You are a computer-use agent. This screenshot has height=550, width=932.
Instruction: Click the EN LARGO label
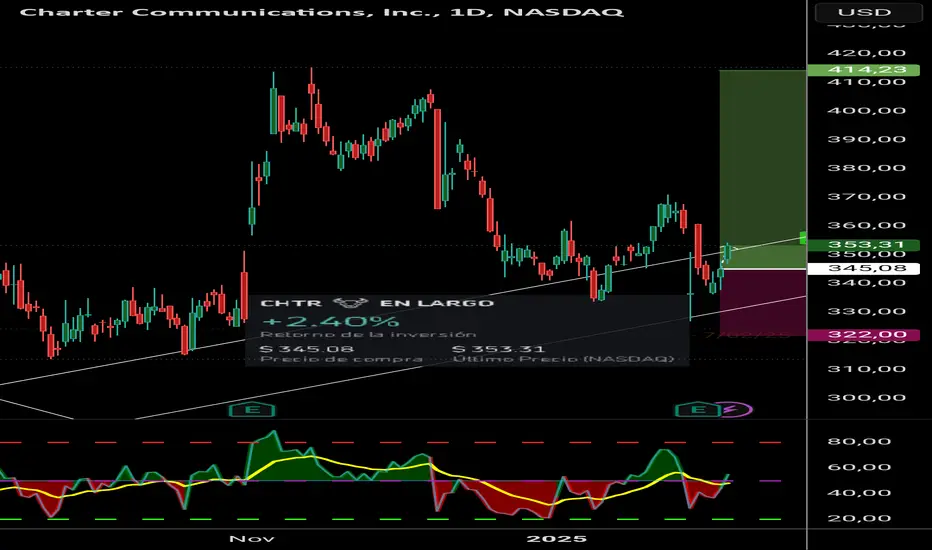437,303
